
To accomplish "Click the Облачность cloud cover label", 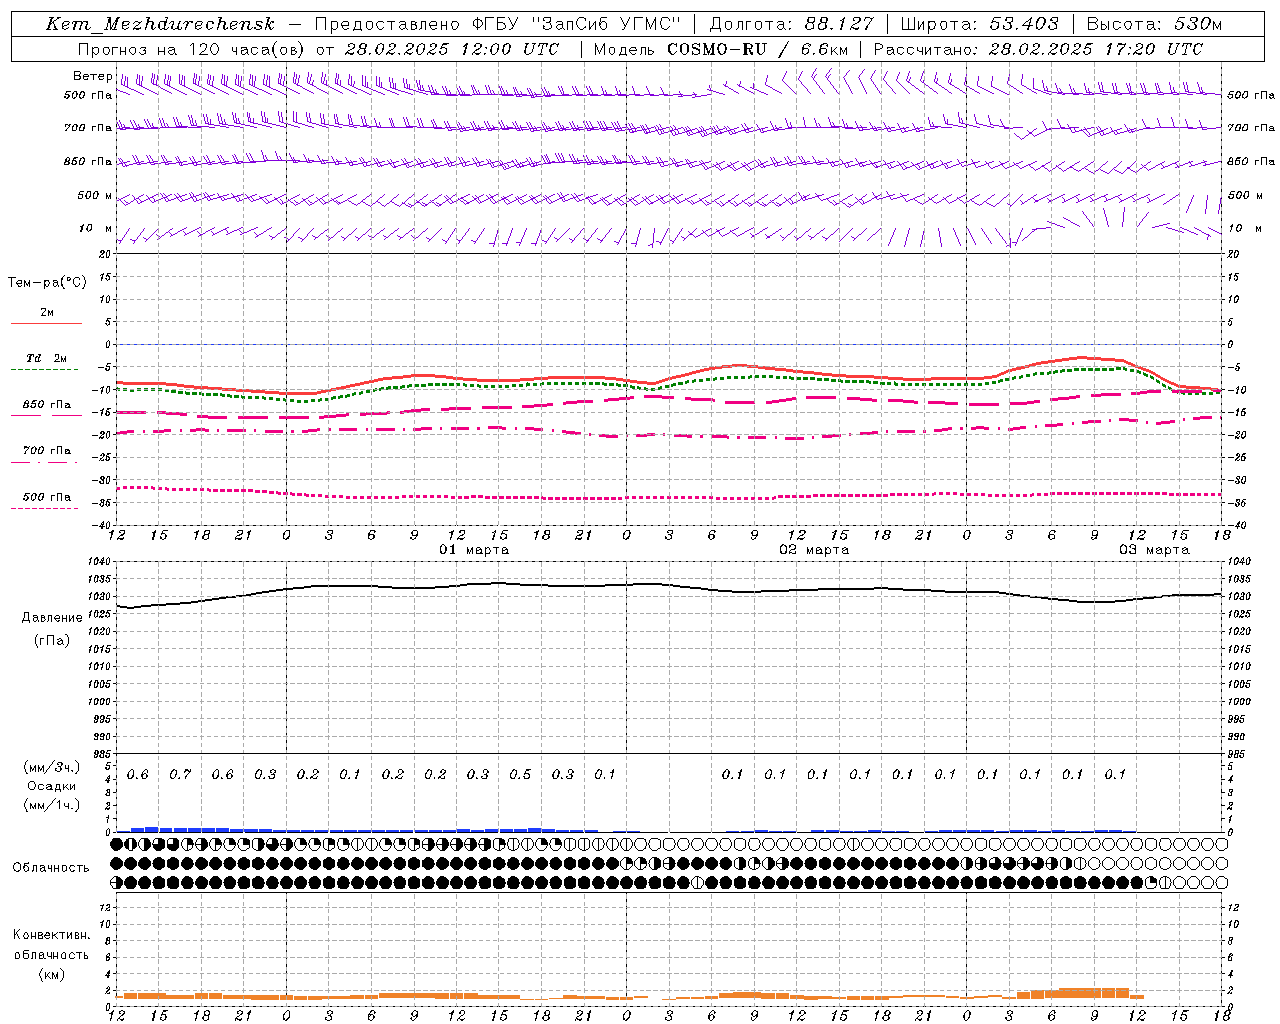I will coord(51,867).
